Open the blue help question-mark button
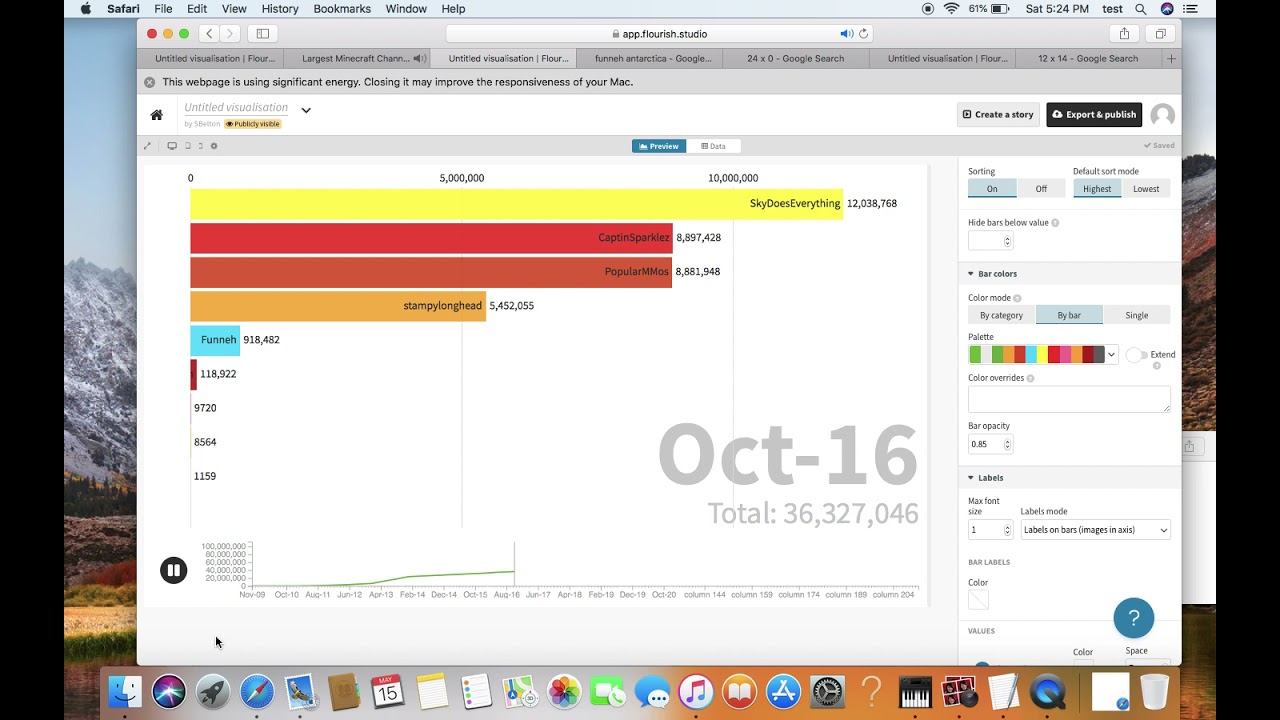Screen dimensions: 1280x720 [x=1133, y=618]
